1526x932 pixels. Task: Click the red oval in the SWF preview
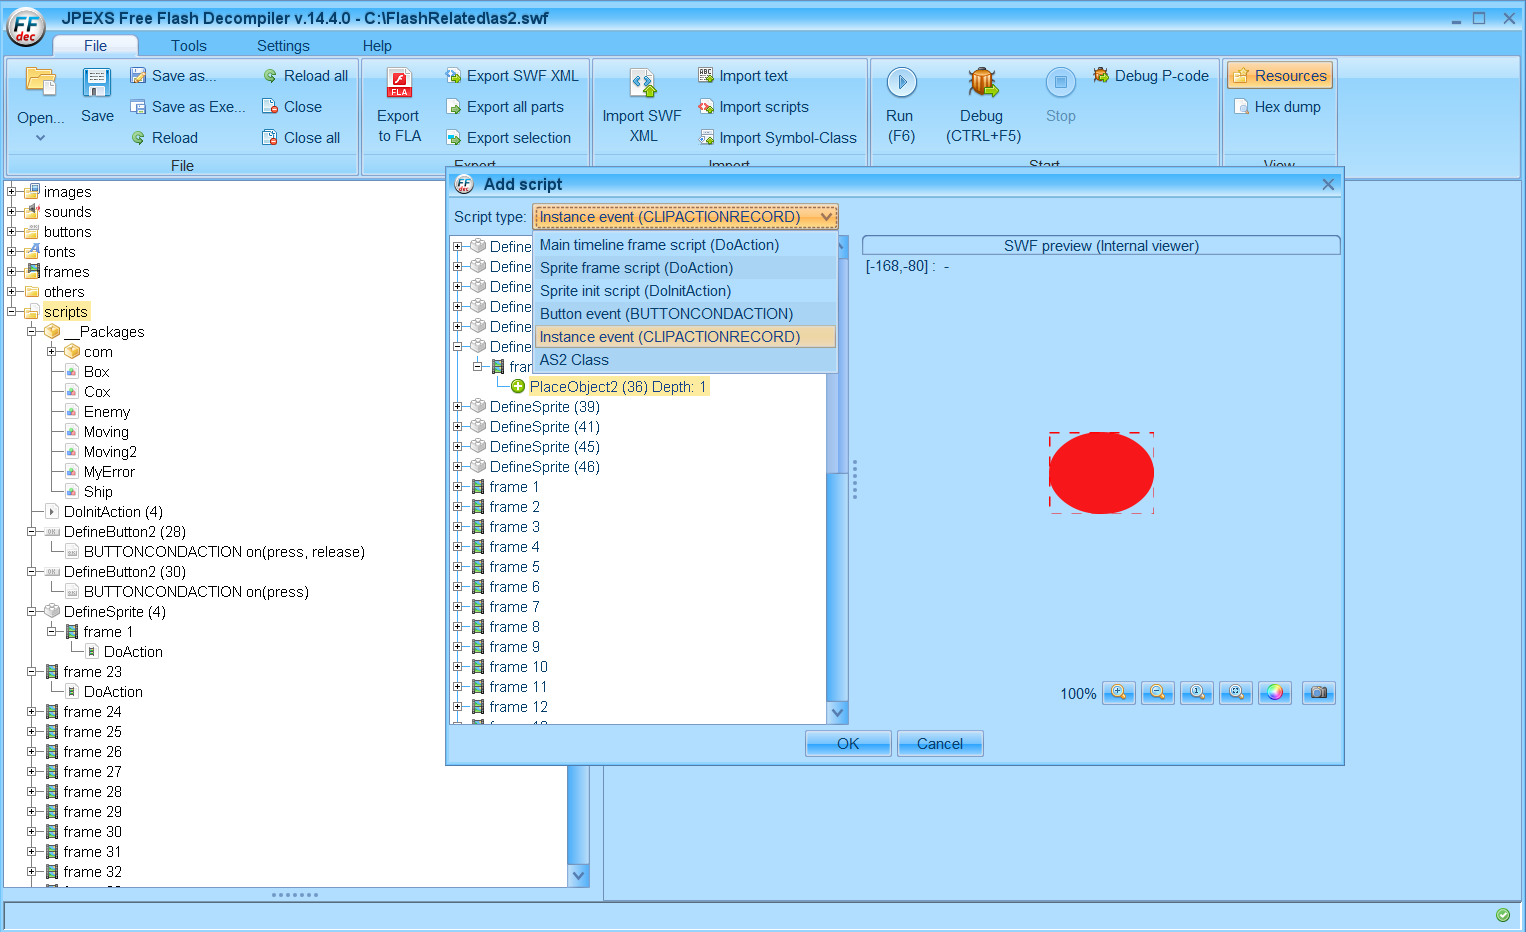click(x=1101, y=473)
